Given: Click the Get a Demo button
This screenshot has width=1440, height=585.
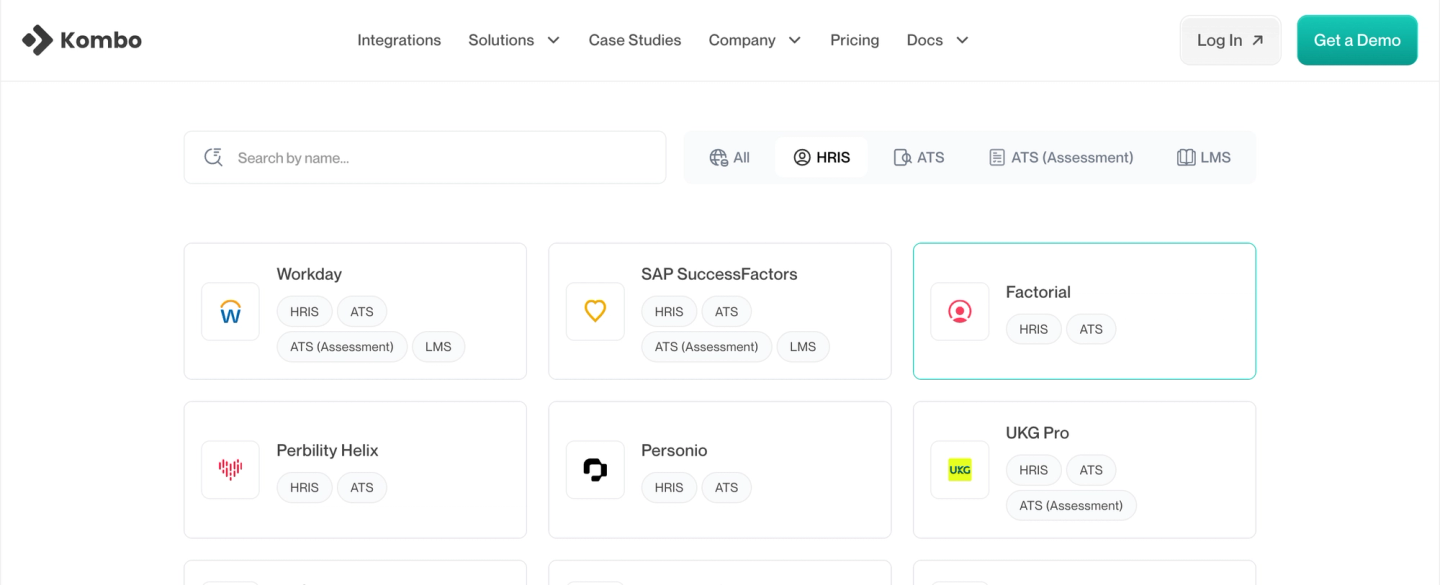Looking at the screenshot, I should coord(1357,40).
